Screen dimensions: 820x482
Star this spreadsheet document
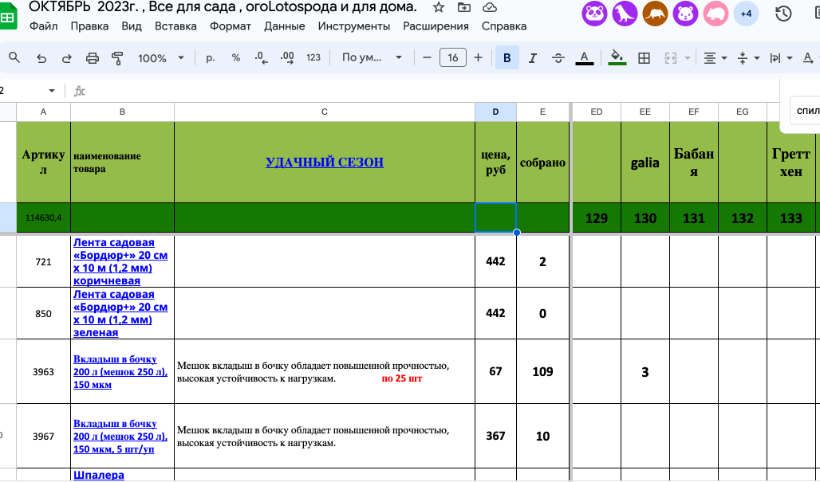[x=438, y=7]
